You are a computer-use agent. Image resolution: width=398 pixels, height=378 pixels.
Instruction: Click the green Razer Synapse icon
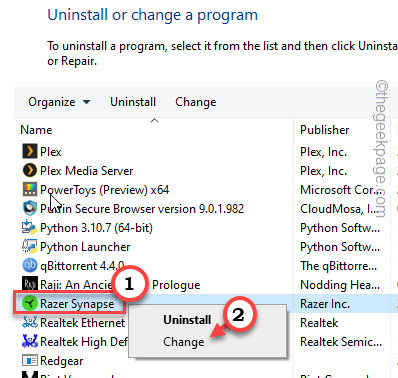click(30, 304)
